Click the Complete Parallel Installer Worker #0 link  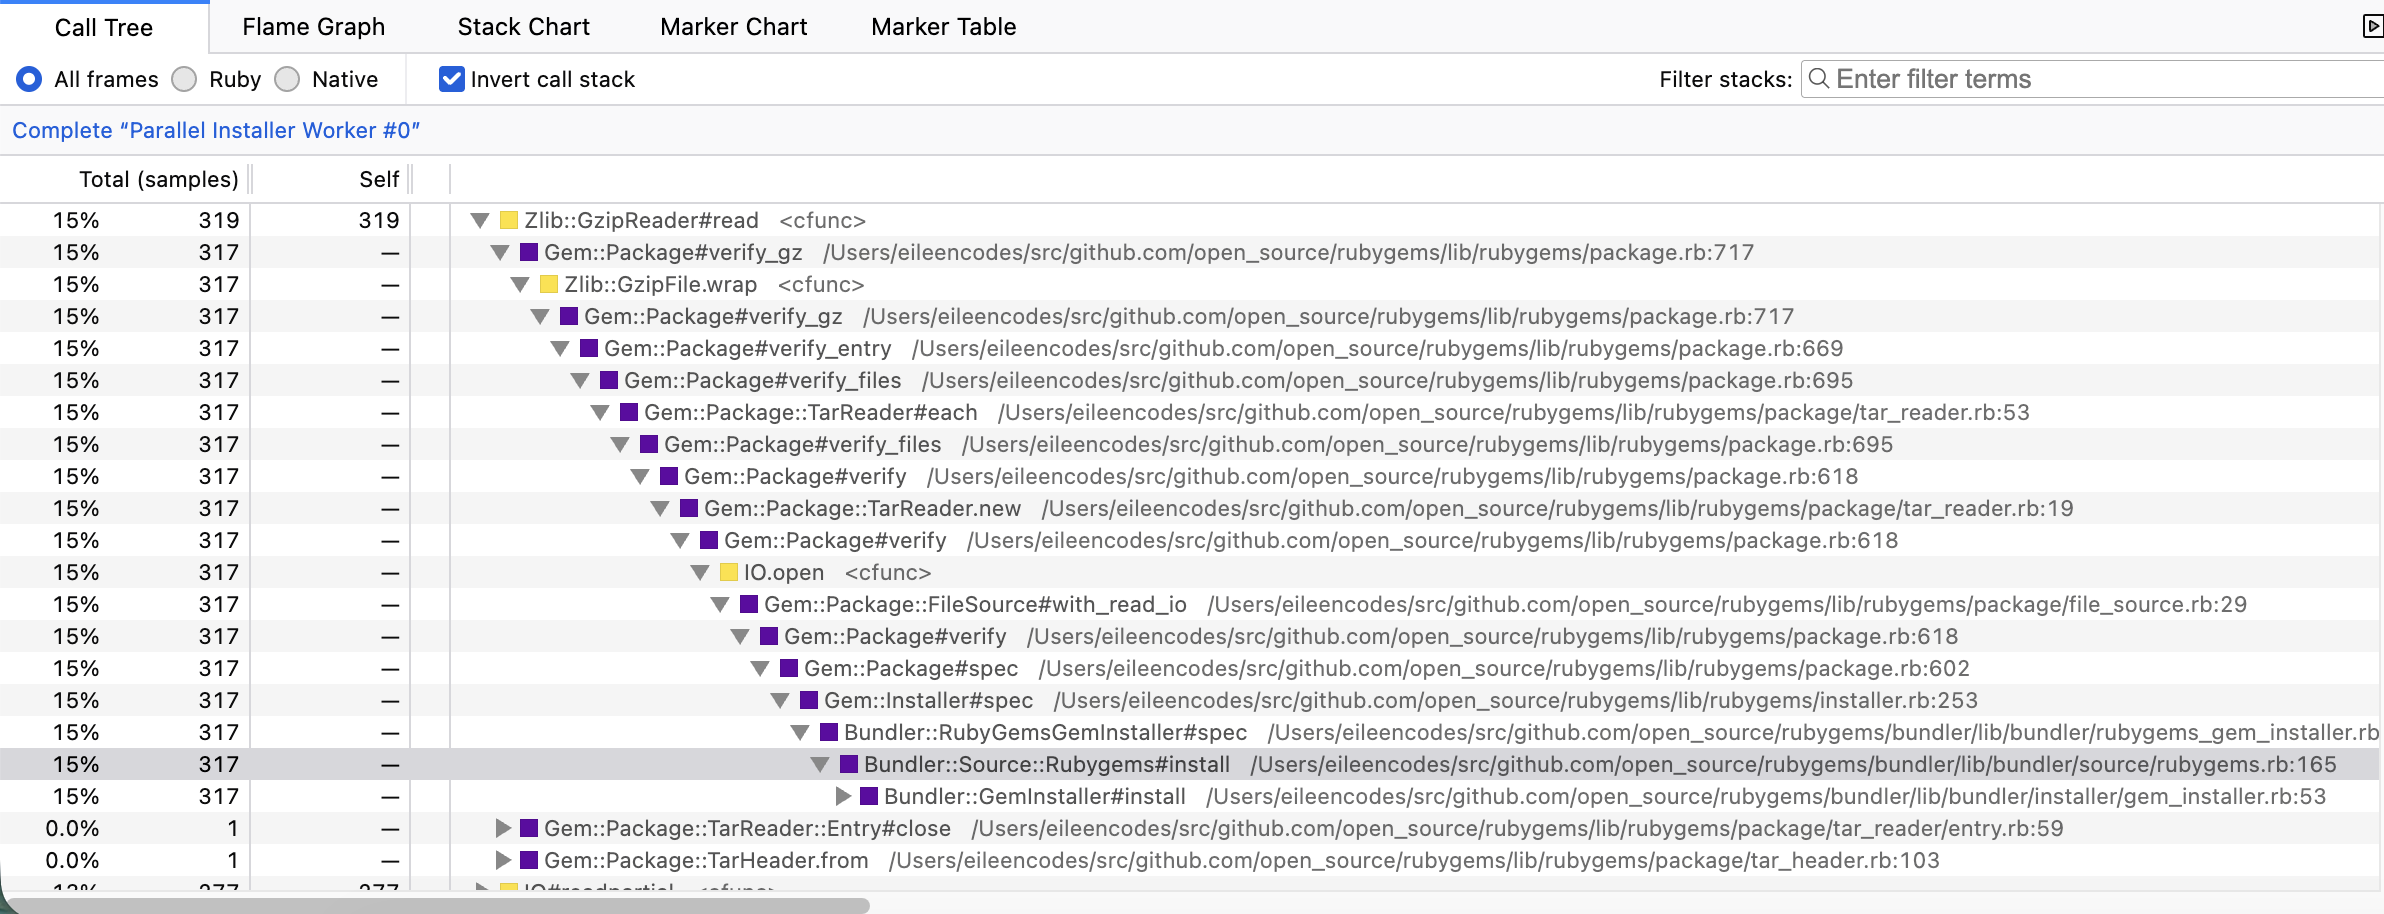tap(216, 130)
